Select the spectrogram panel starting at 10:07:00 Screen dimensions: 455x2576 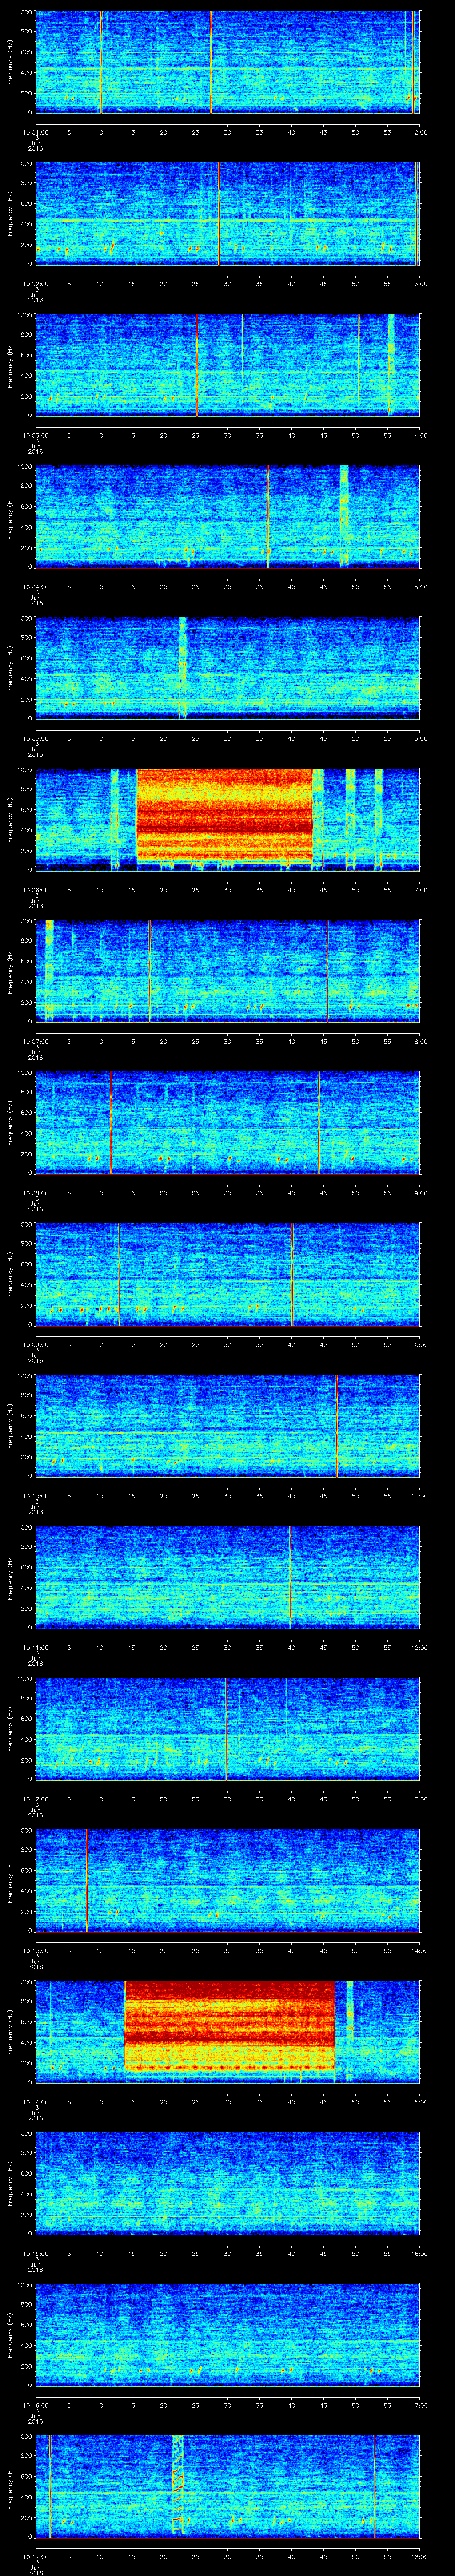pyautogui.click(x=228, y=971)
